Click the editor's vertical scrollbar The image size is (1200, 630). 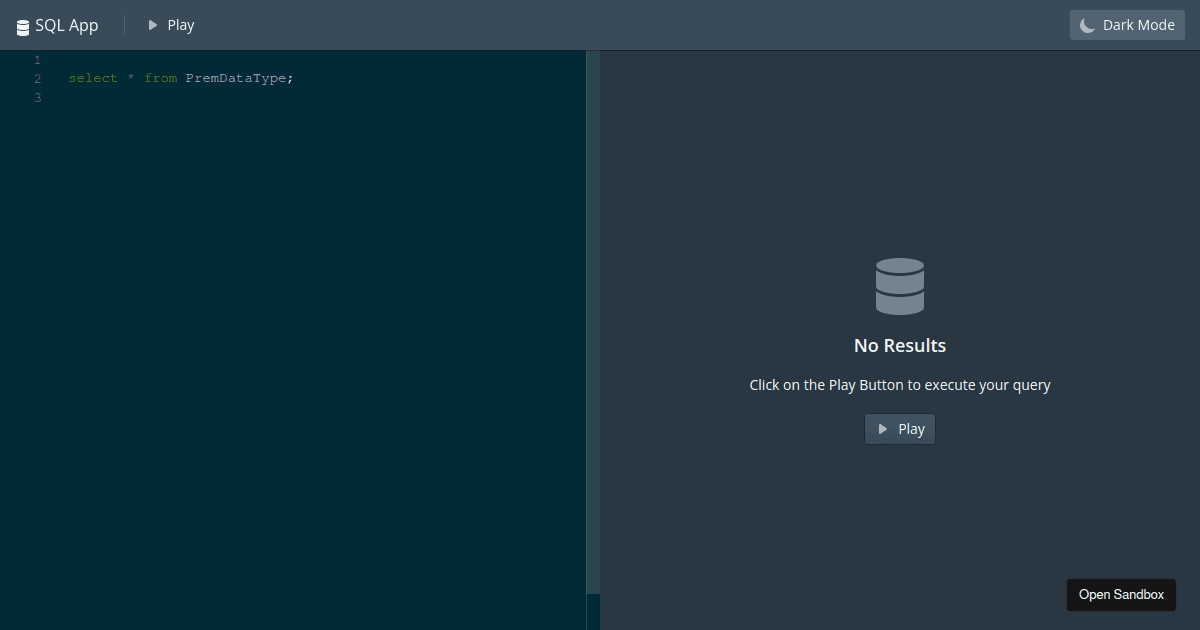tap(593, 322)
